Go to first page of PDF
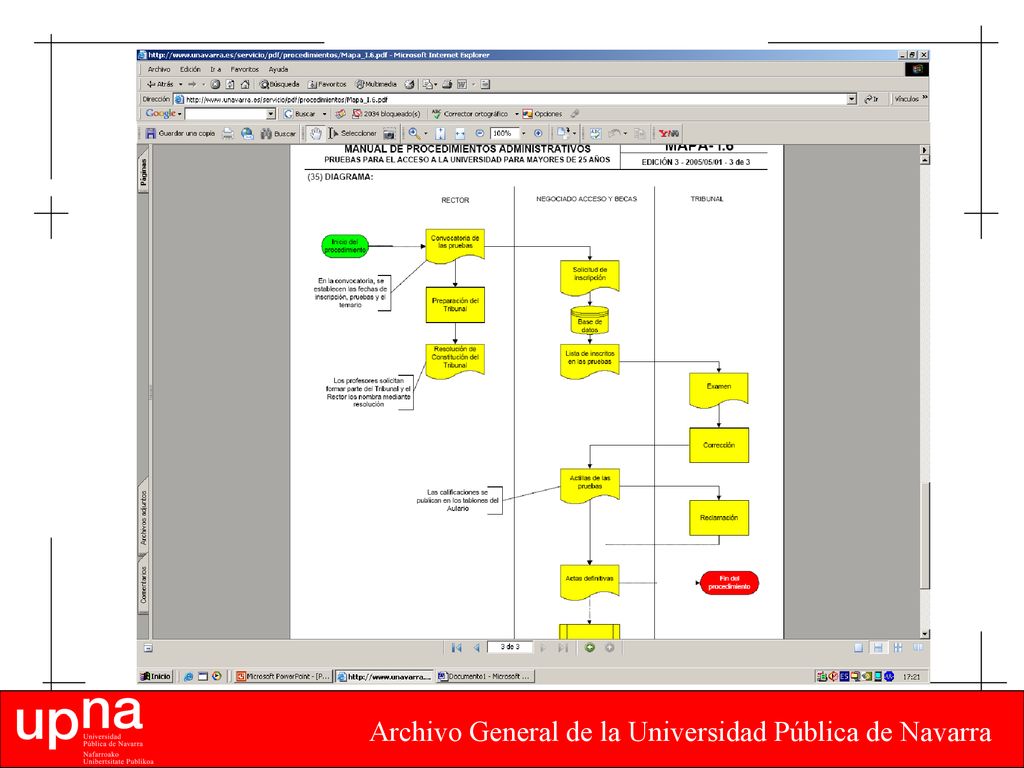 [456, 648]
